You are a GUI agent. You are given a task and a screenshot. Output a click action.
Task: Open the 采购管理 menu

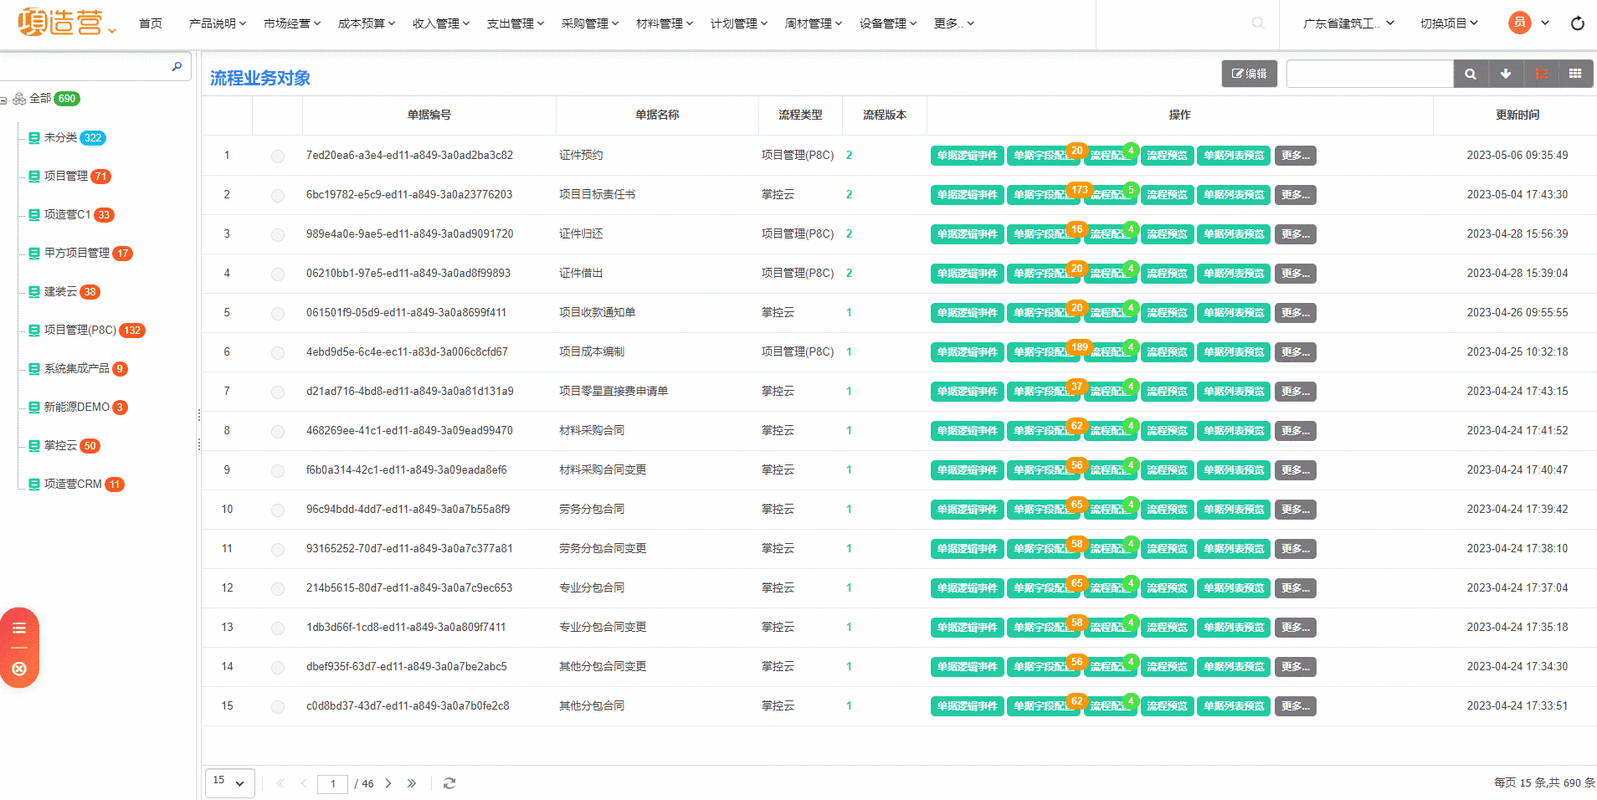pyautogui.click(x=590, y=23)
